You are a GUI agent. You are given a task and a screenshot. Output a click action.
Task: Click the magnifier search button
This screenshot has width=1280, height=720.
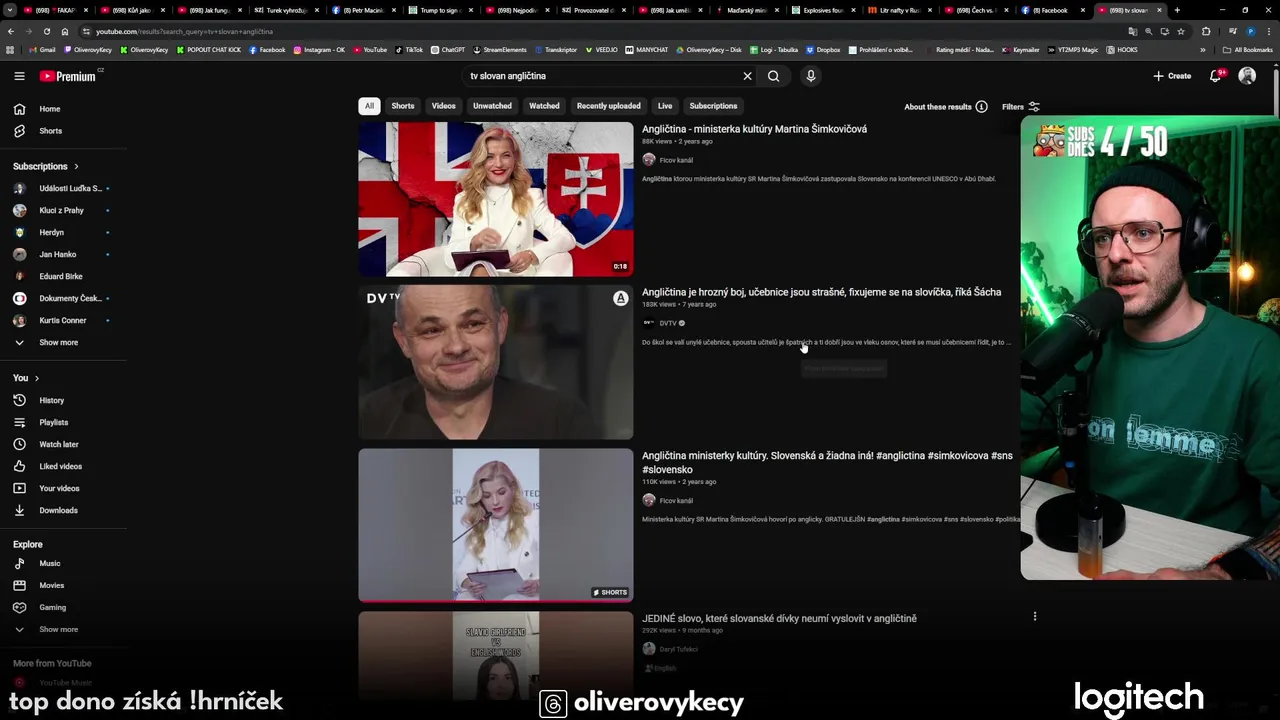tap(773, 76)
